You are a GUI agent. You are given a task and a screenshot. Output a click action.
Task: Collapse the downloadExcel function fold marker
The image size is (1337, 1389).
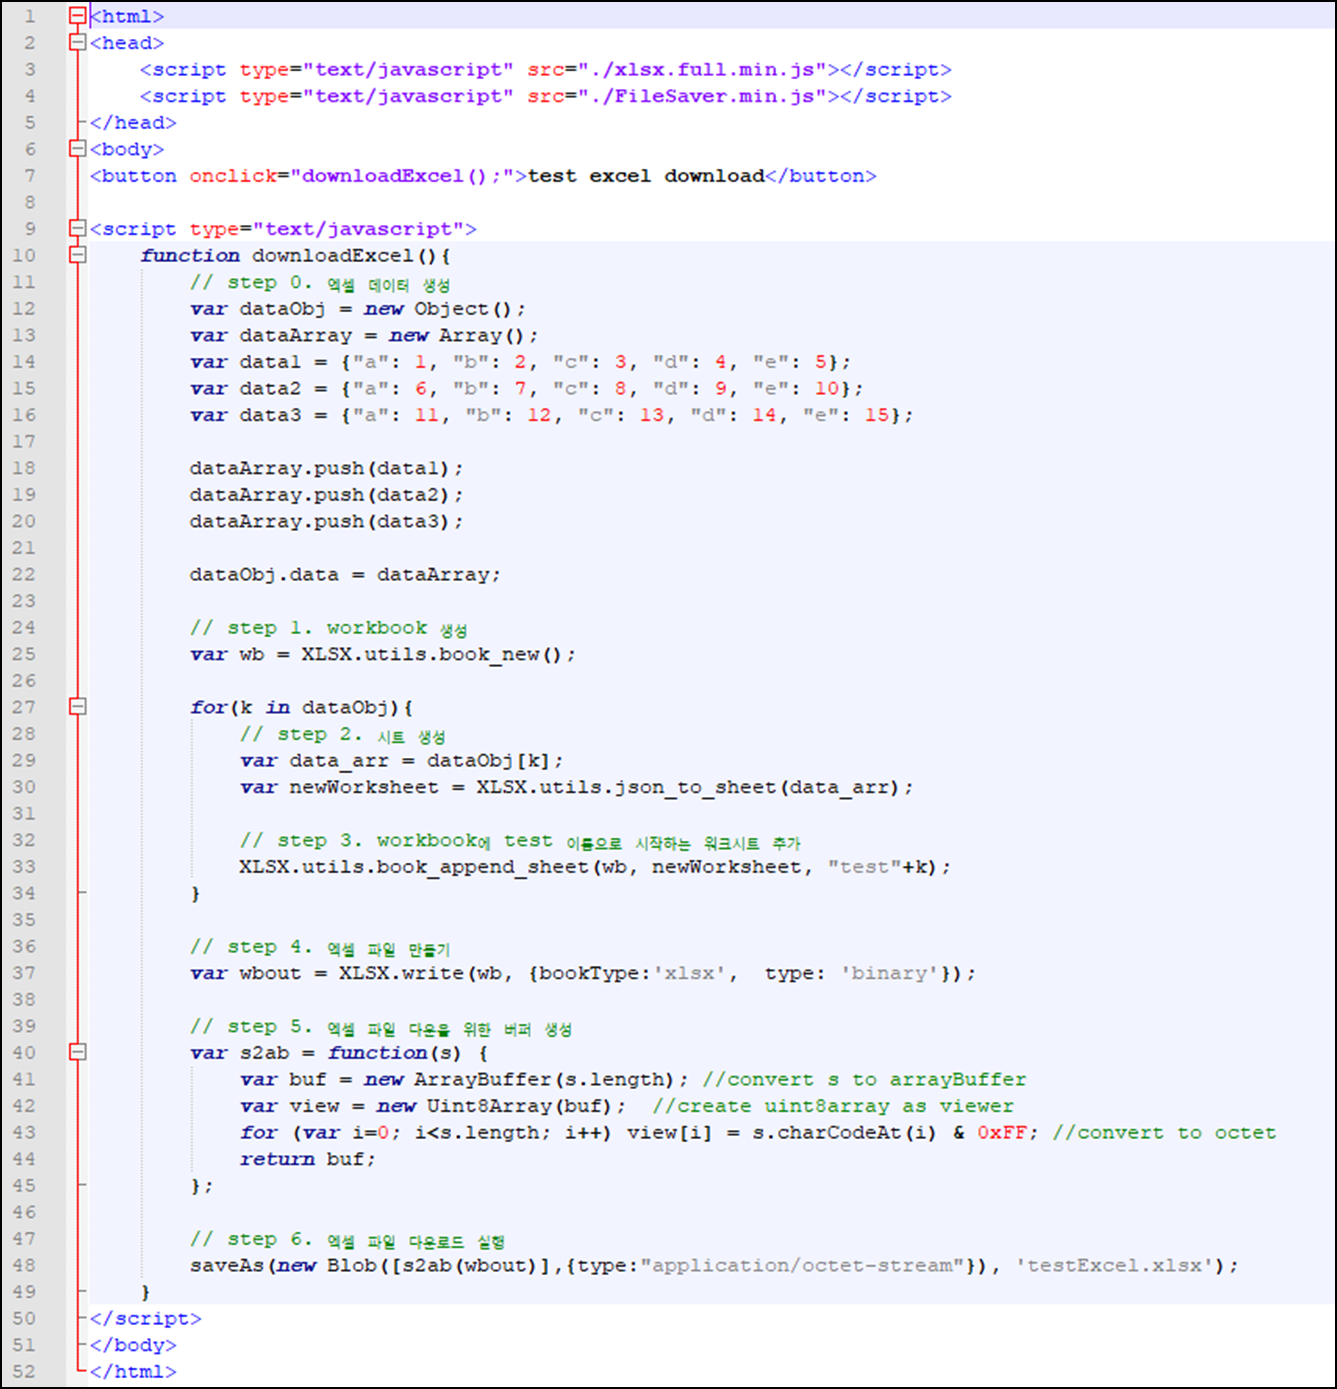pyautogui.click(x=78, y=255)
